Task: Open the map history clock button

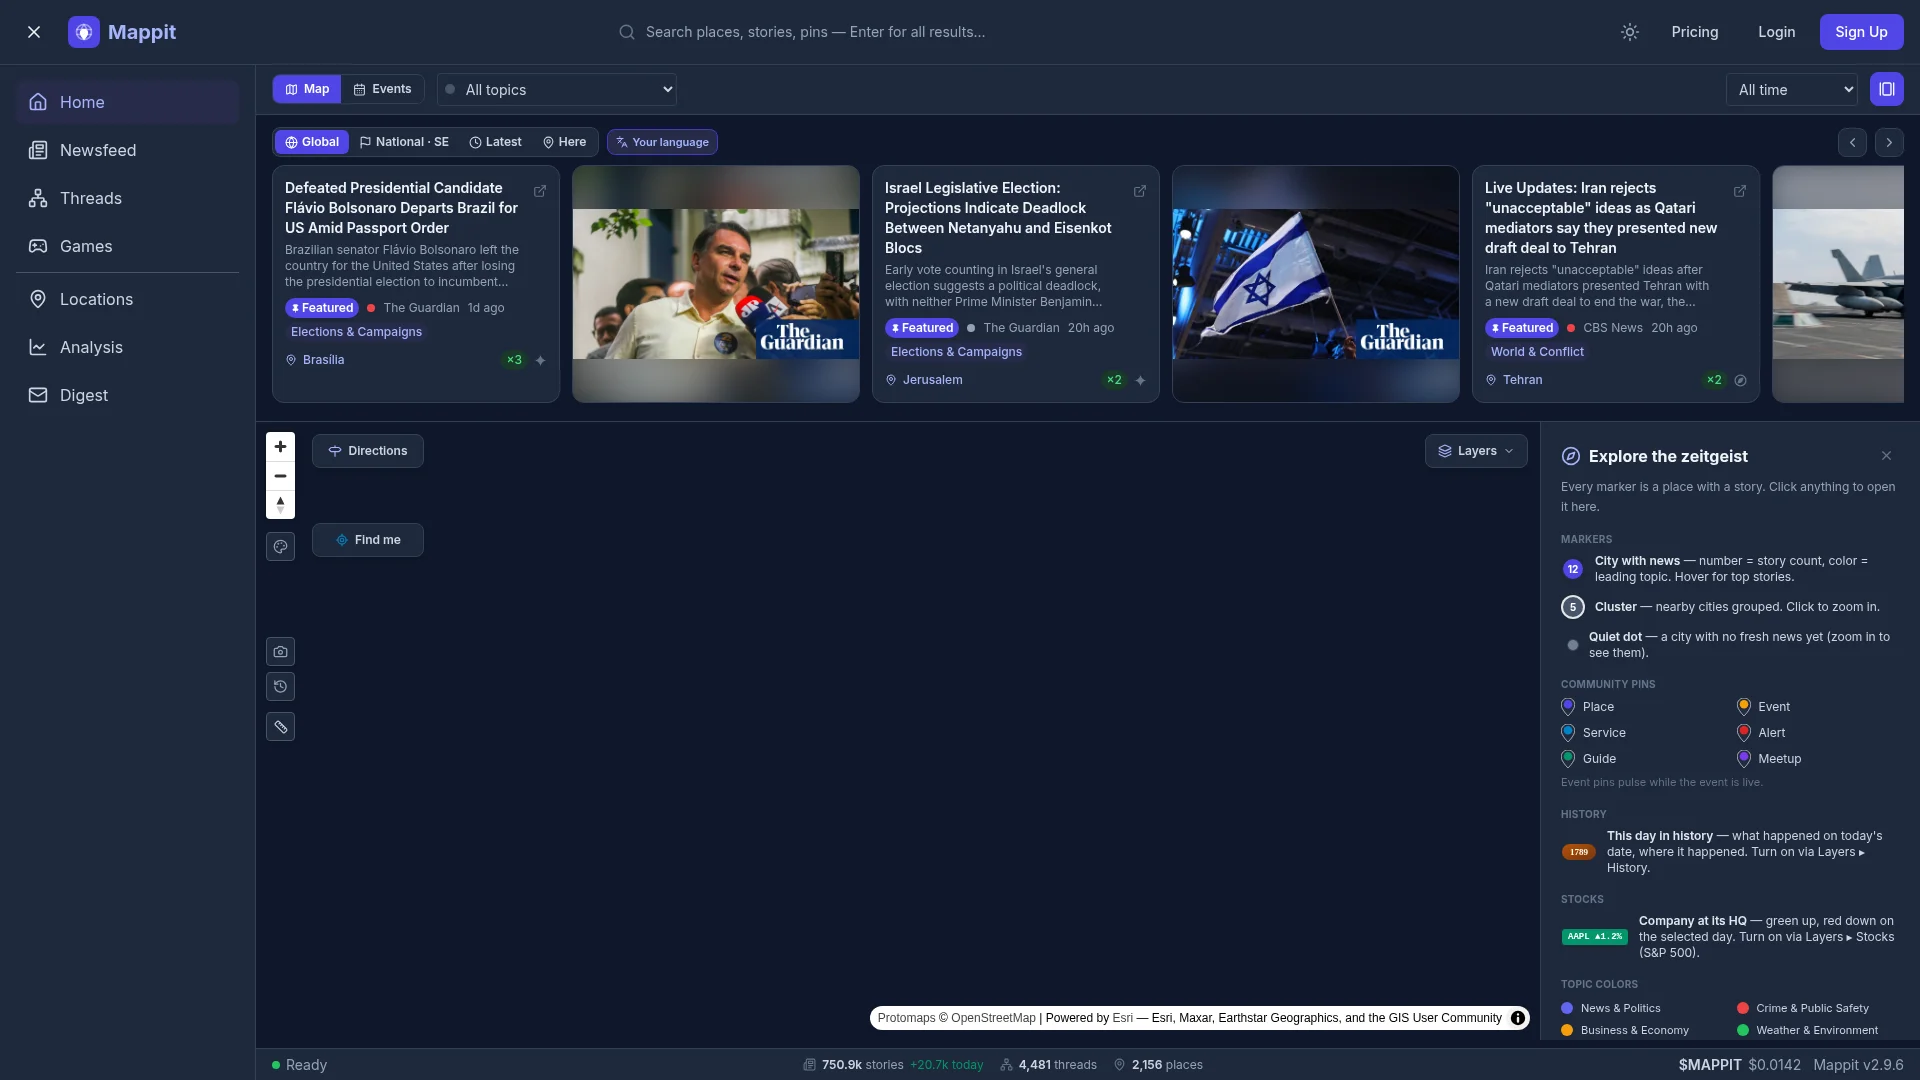Action: point(280,687)
